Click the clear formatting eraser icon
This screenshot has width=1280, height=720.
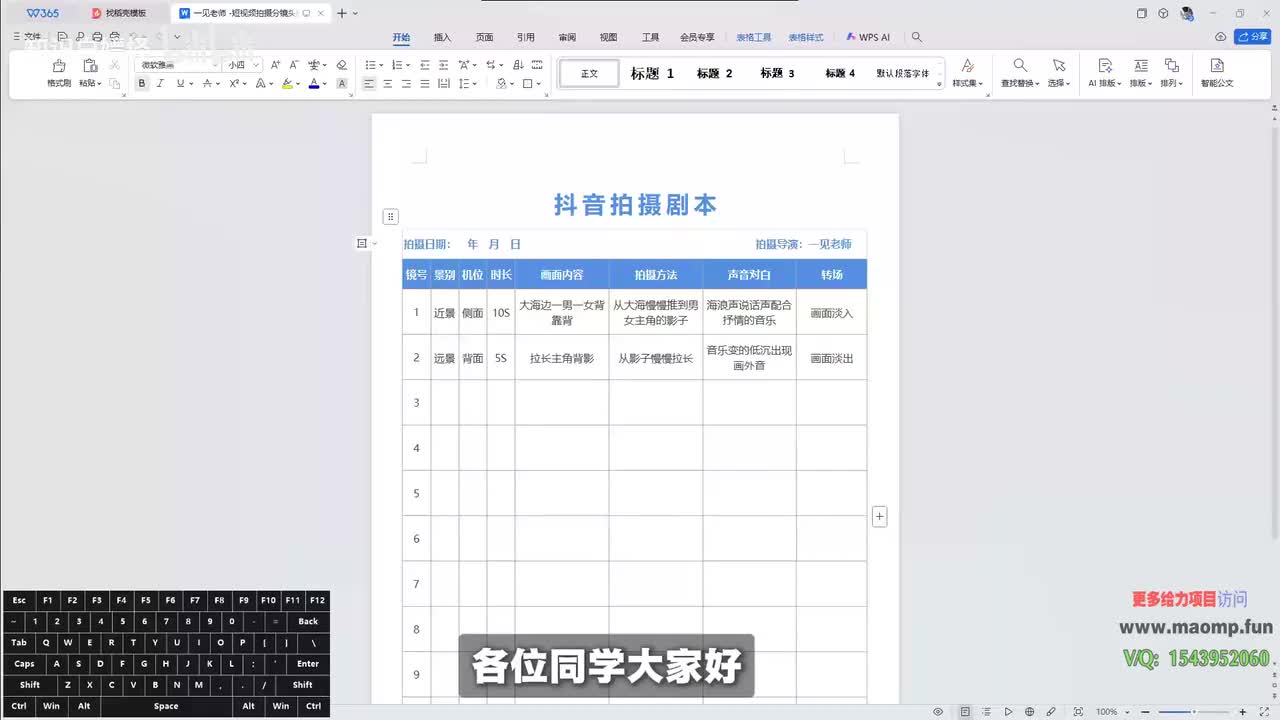coord(341,65)
